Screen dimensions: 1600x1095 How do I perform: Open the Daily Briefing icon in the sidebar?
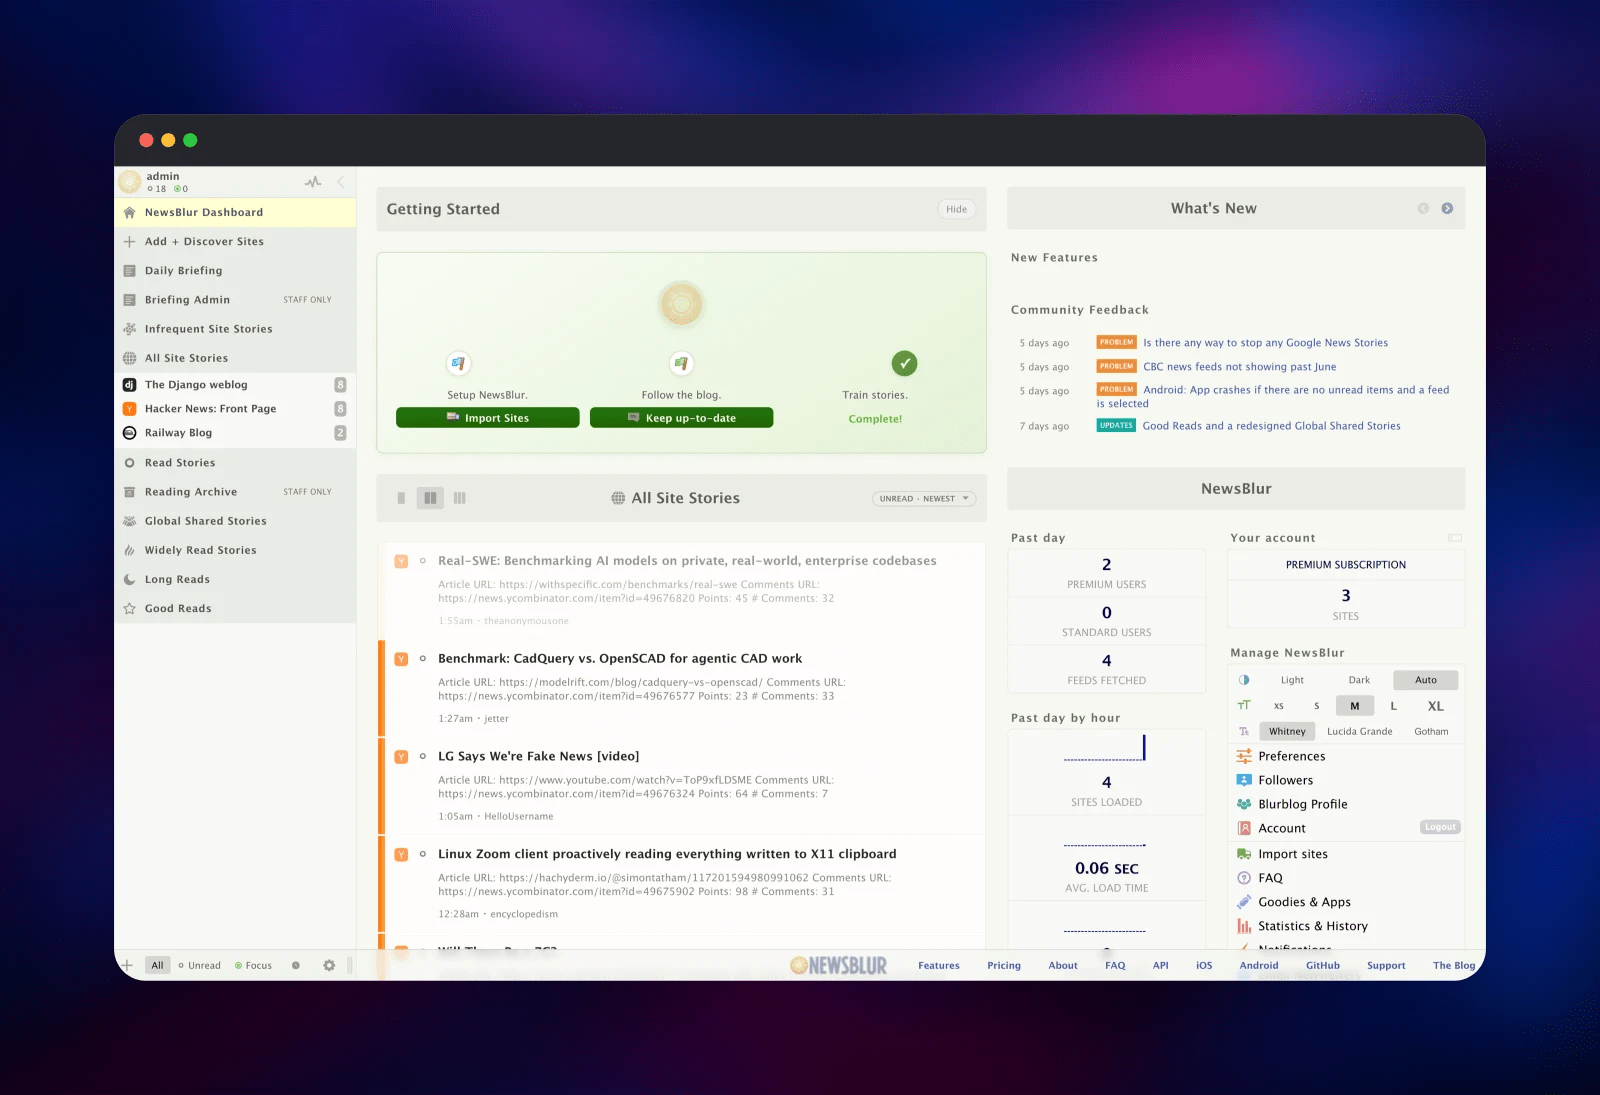pos(129,270)
